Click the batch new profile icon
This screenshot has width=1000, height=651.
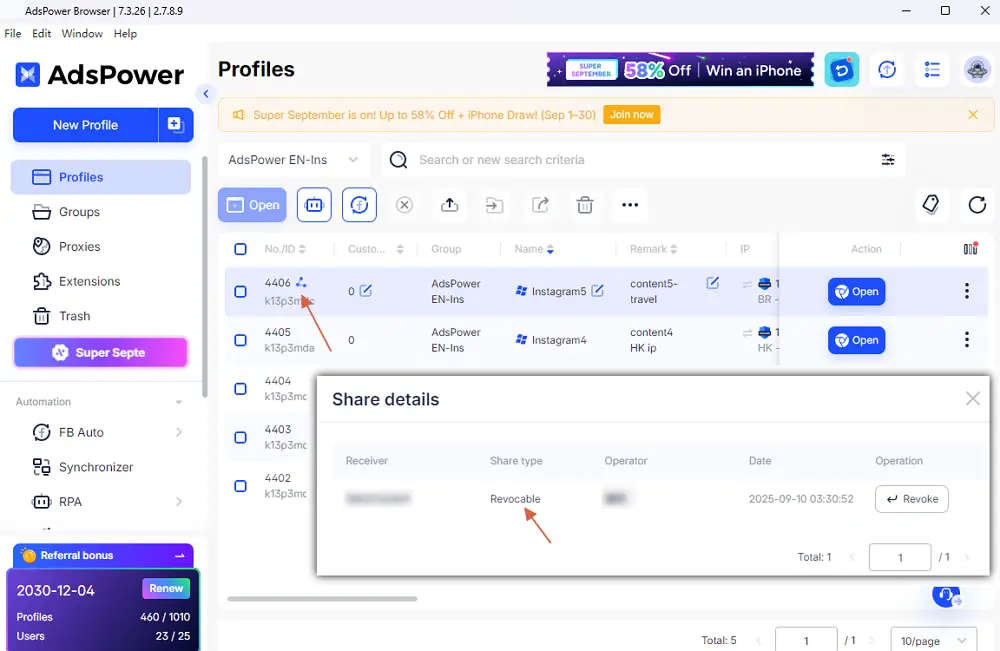tap(175, 125)
